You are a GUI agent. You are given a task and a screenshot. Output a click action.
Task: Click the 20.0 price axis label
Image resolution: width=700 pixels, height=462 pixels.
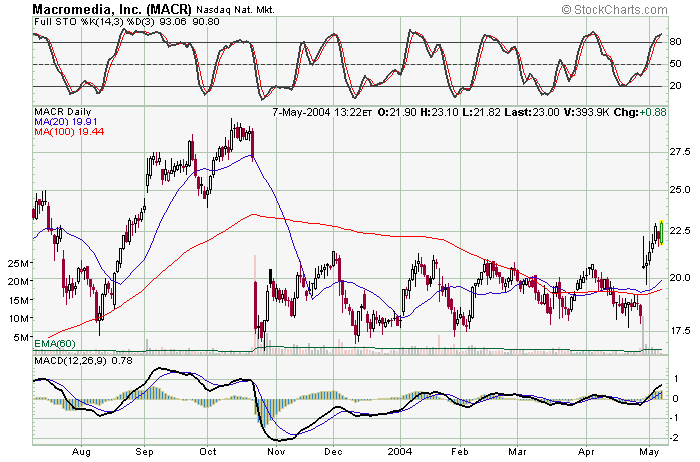[679, 278]
